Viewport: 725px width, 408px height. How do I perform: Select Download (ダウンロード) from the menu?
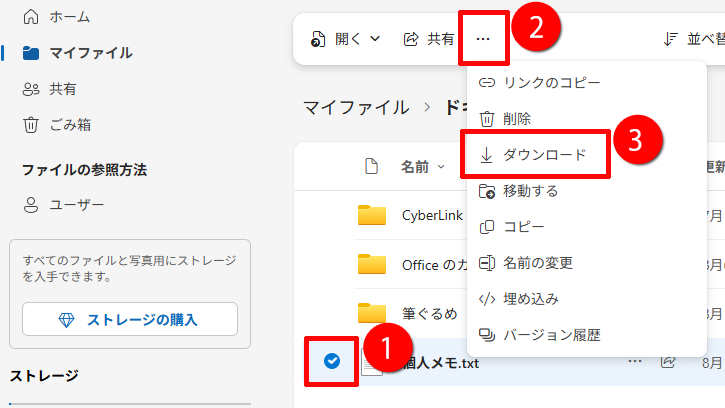533,155
